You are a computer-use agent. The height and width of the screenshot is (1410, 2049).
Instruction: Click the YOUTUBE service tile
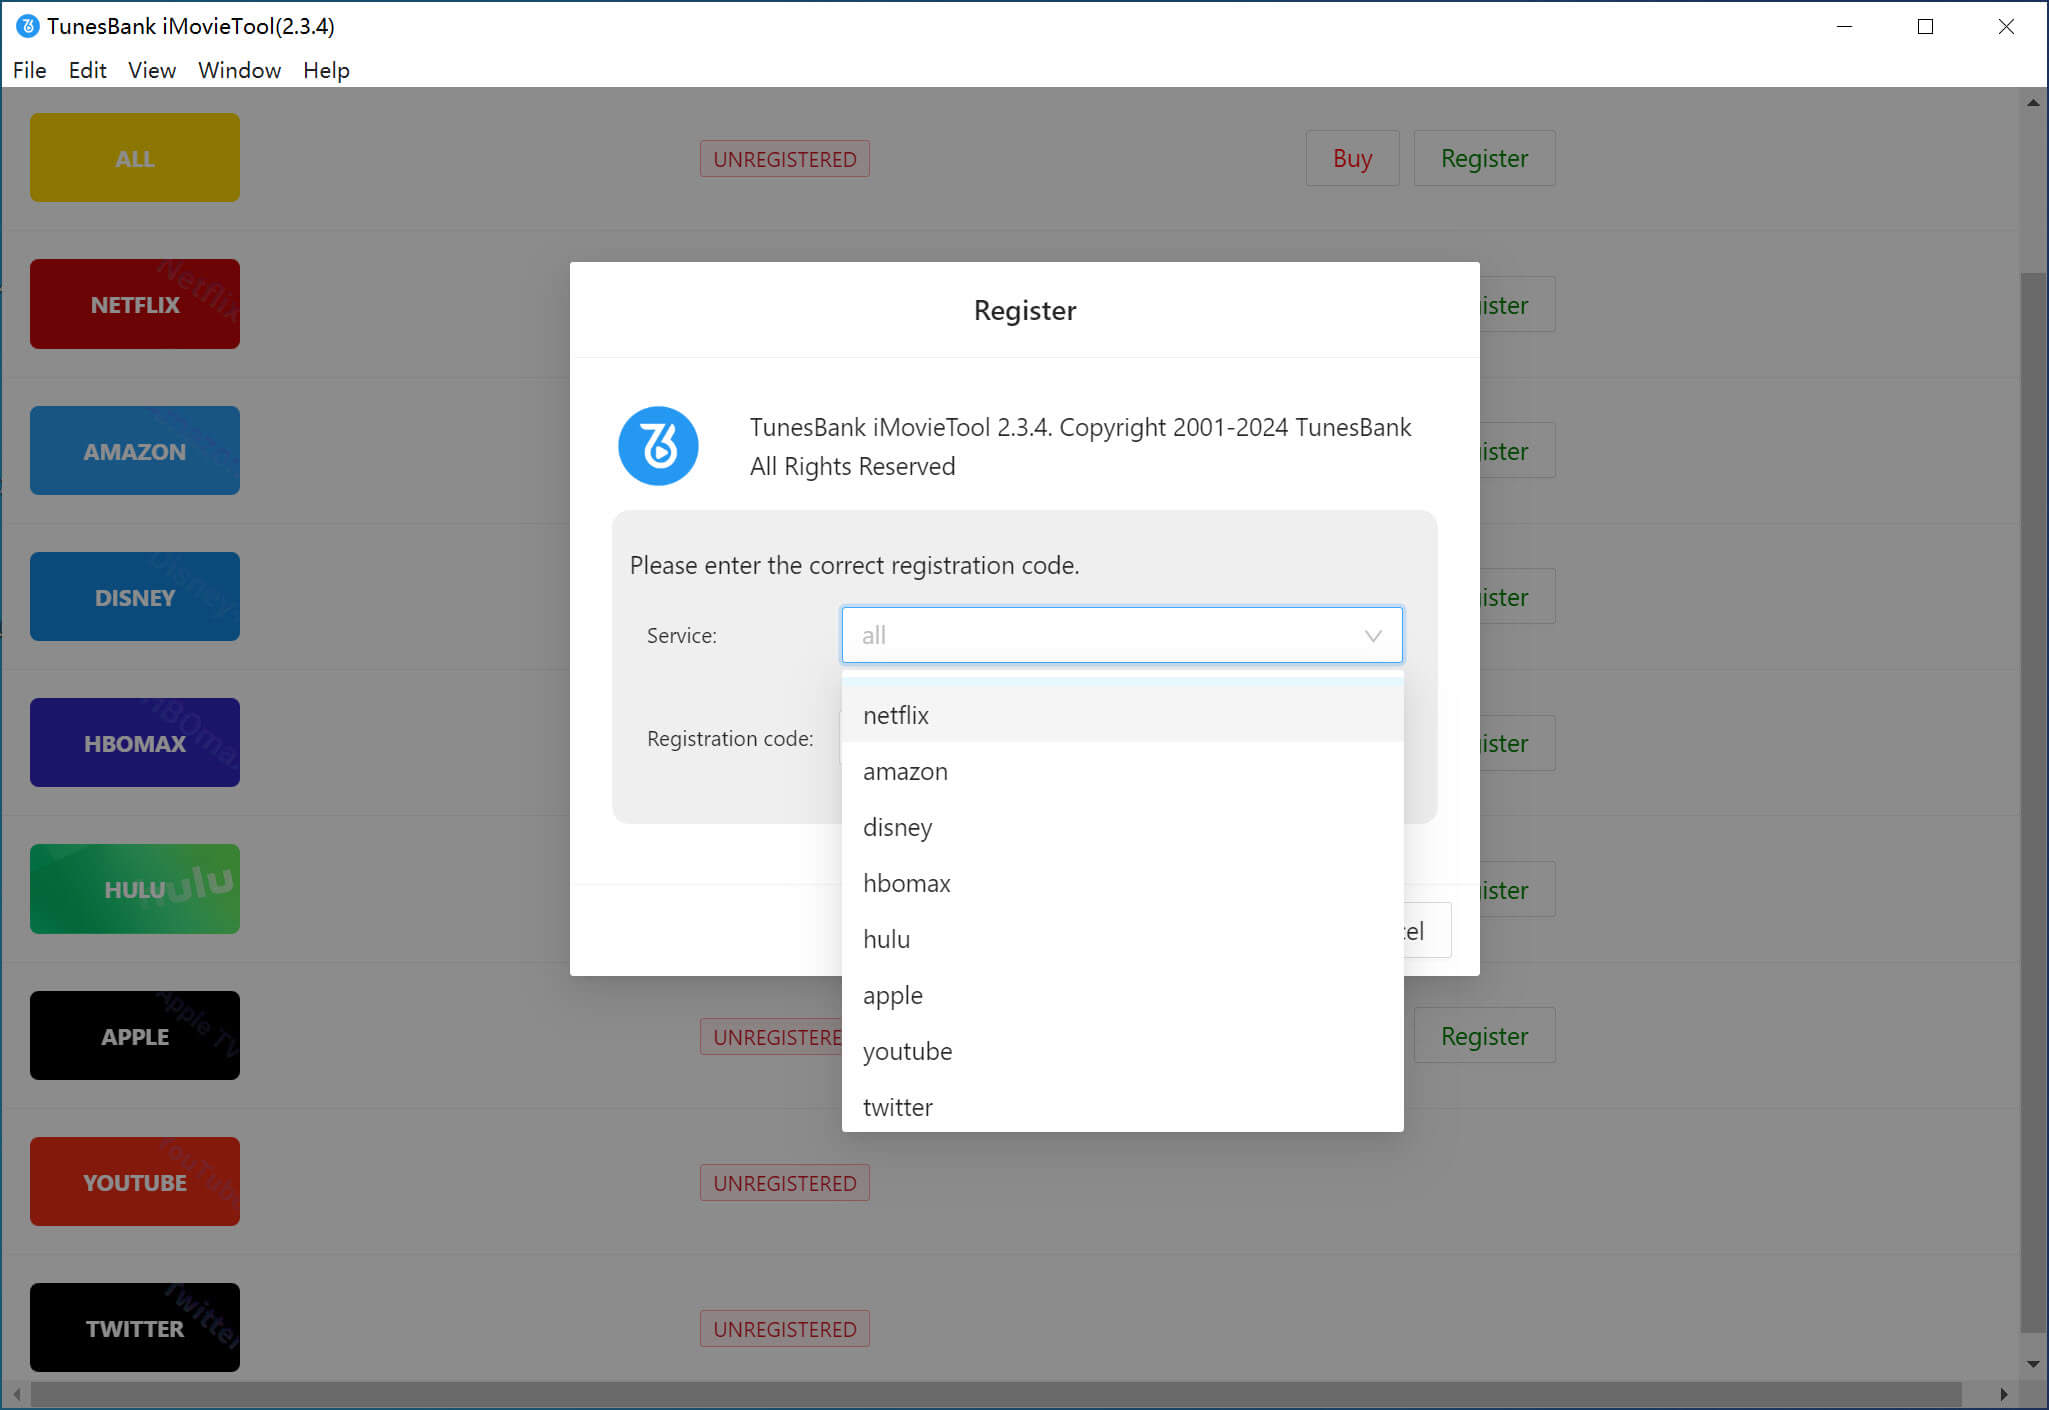click(135, 1182)
